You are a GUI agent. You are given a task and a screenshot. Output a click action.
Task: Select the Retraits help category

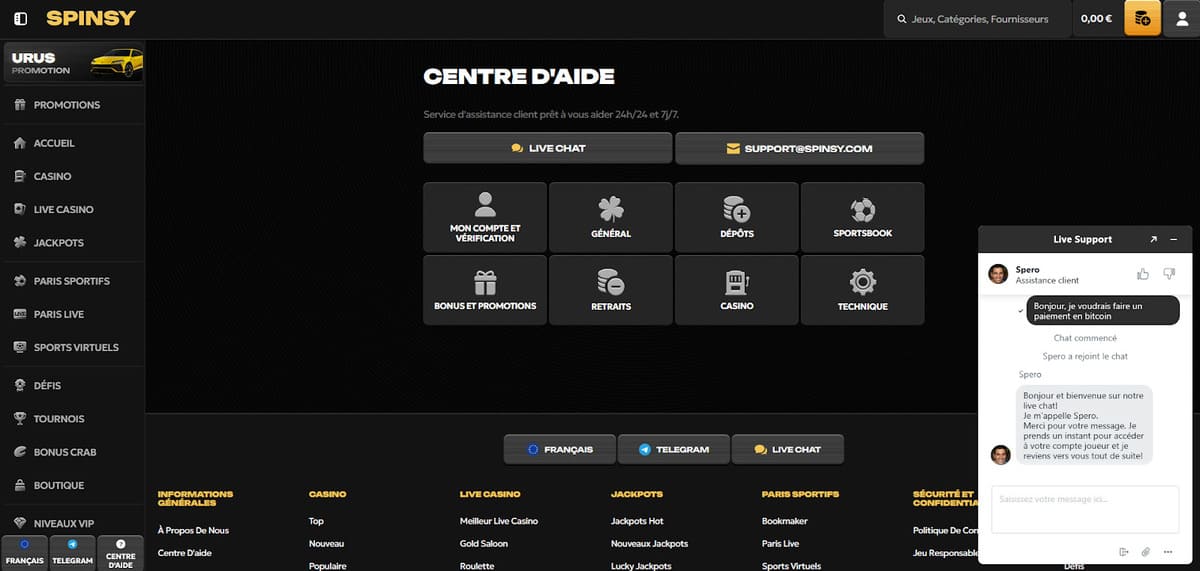point(610,289)
